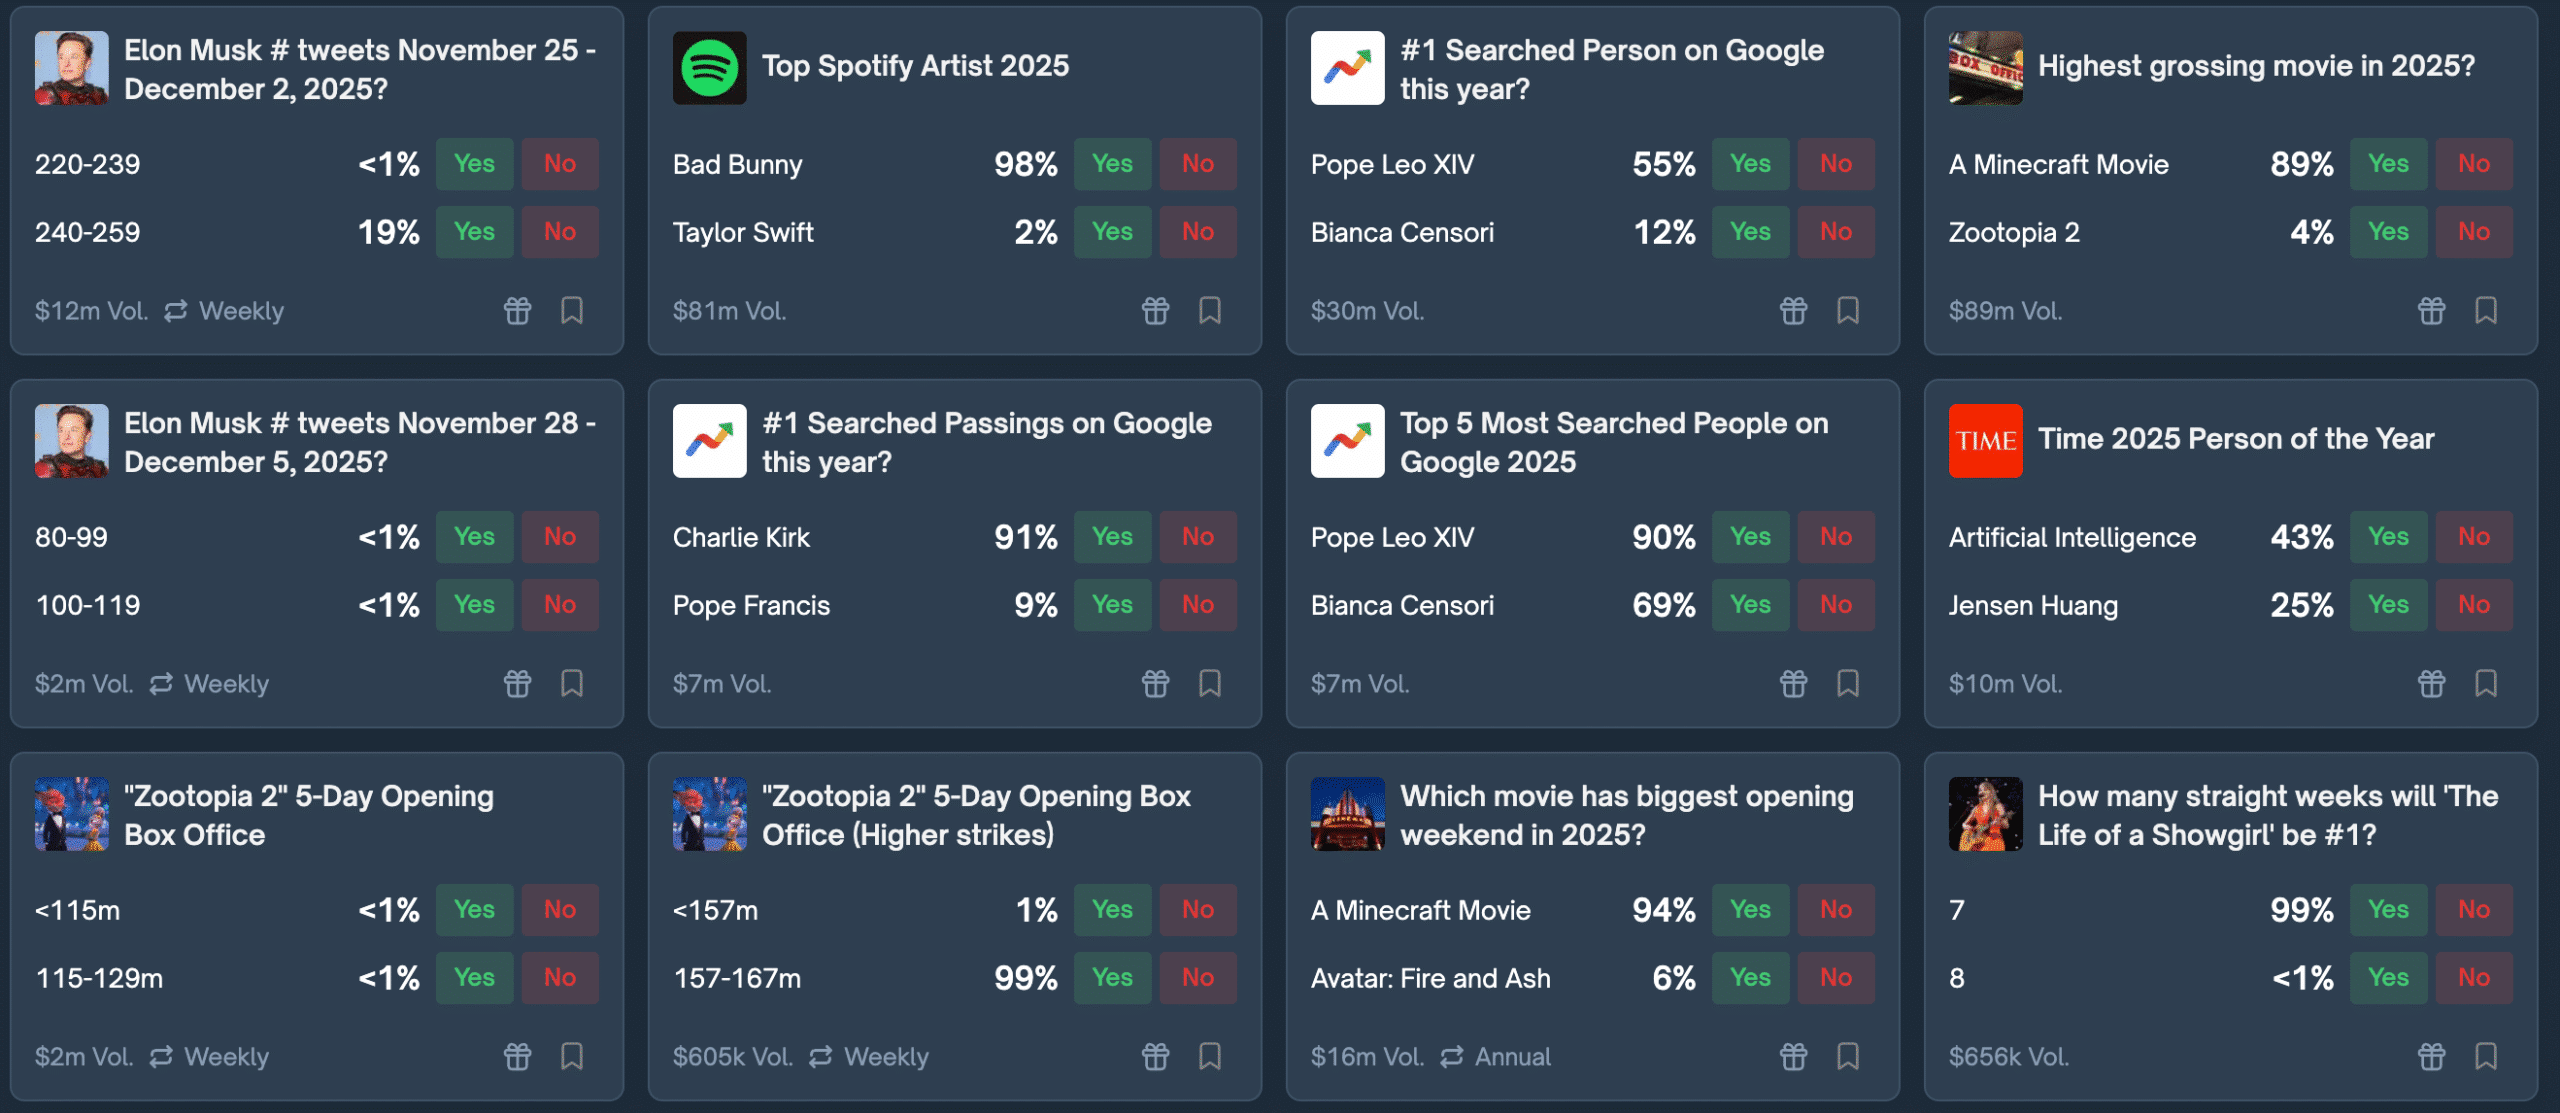Click the TIME magazine logo thumbnail
Screen dimensions: 2560x1113
tap(1985, 441)
